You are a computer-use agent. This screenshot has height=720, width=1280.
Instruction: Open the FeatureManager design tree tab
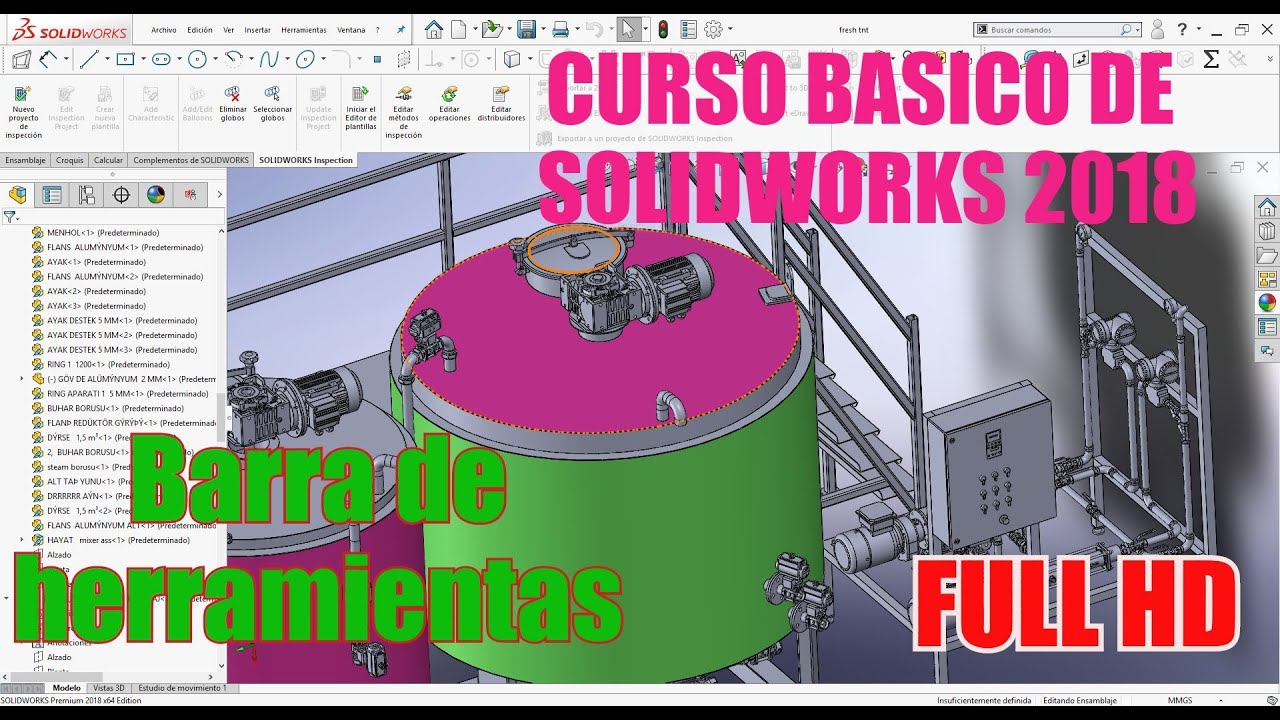[x=17, y=194]
